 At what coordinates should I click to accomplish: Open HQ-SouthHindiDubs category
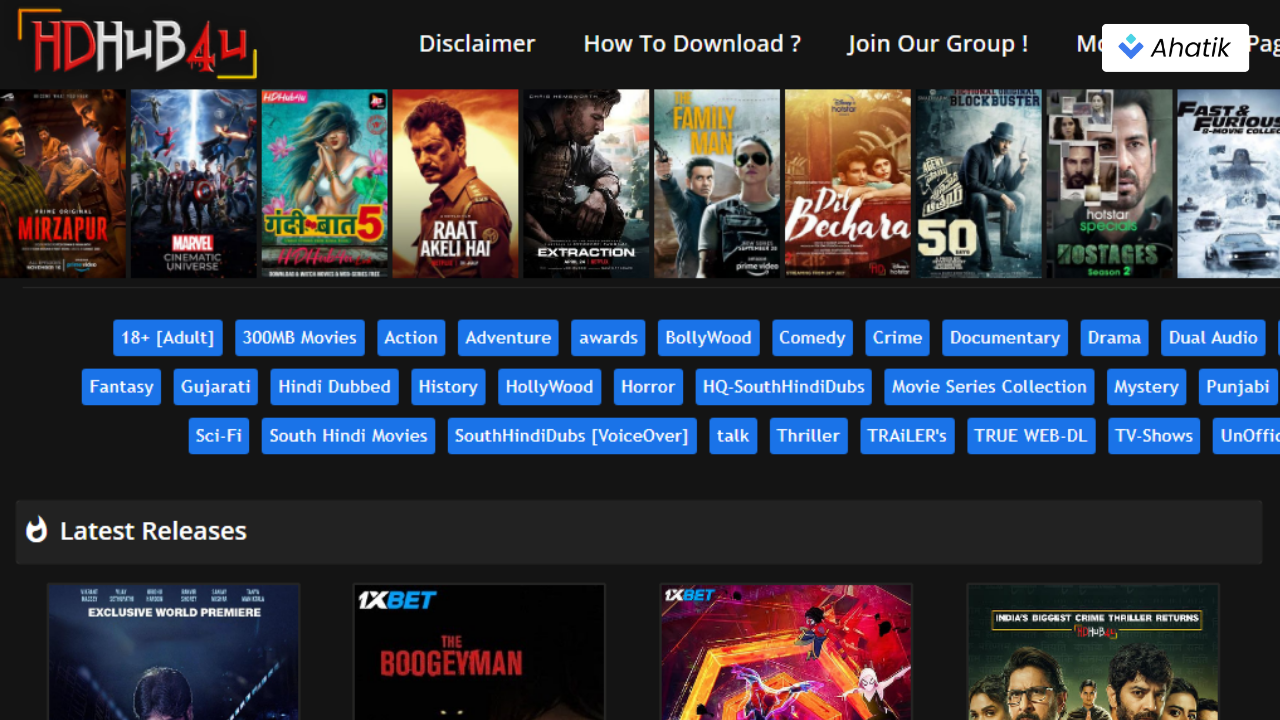[784, 387]
